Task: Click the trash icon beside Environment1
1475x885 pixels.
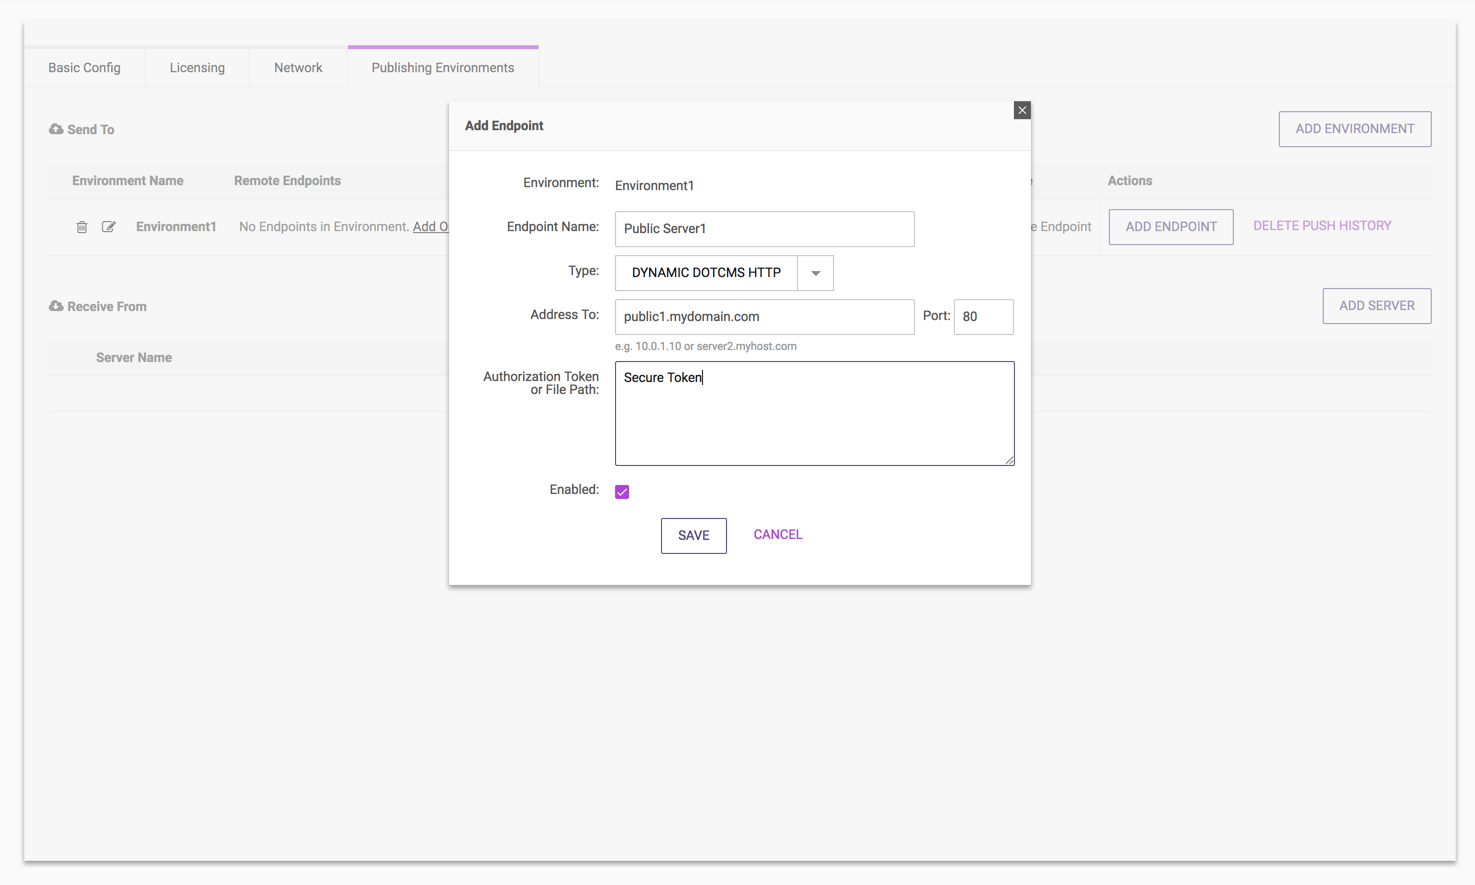Action: (82, 227)
